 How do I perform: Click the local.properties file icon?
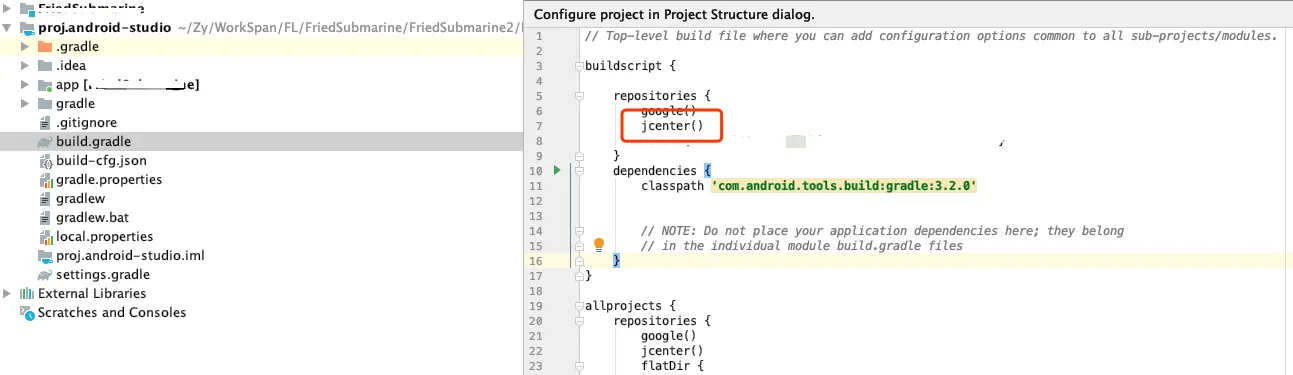tap(45, 237)
